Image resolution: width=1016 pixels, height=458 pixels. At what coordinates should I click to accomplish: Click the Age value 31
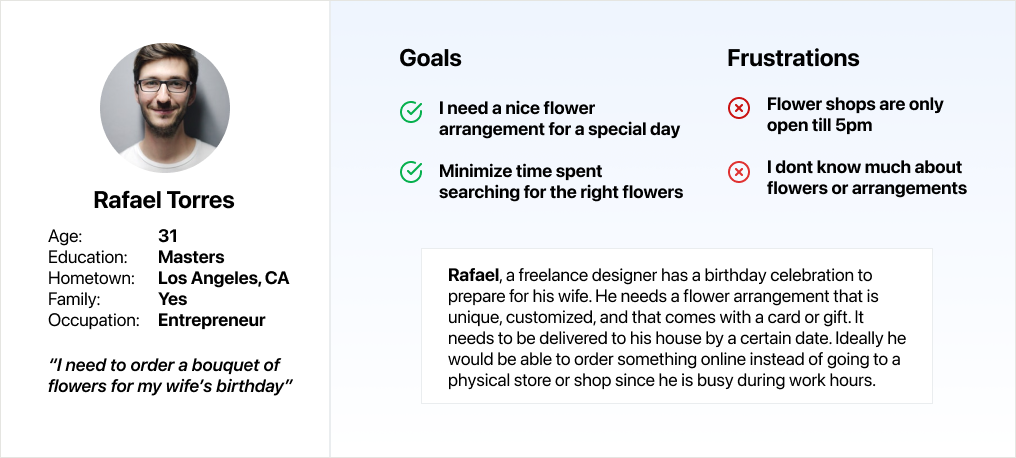point(168,236)
